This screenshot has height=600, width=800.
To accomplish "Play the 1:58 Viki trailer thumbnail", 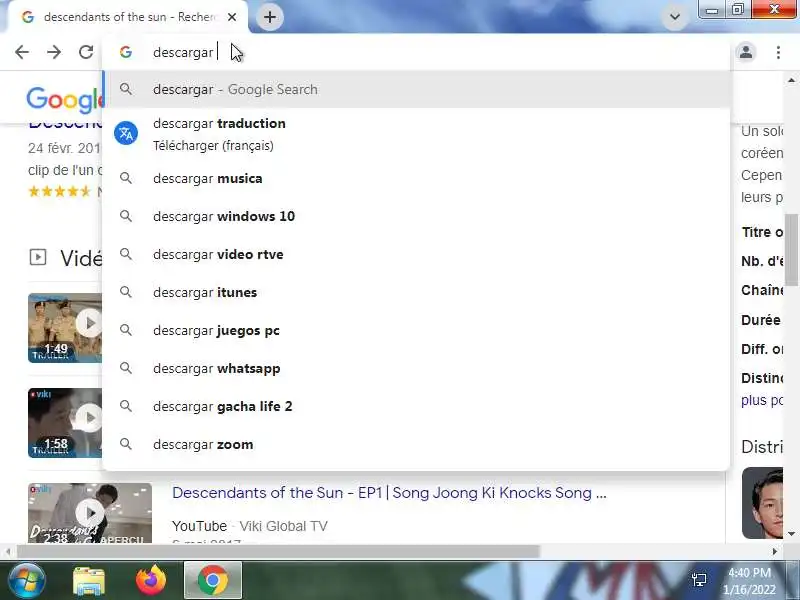I will [x=65, y=423].
